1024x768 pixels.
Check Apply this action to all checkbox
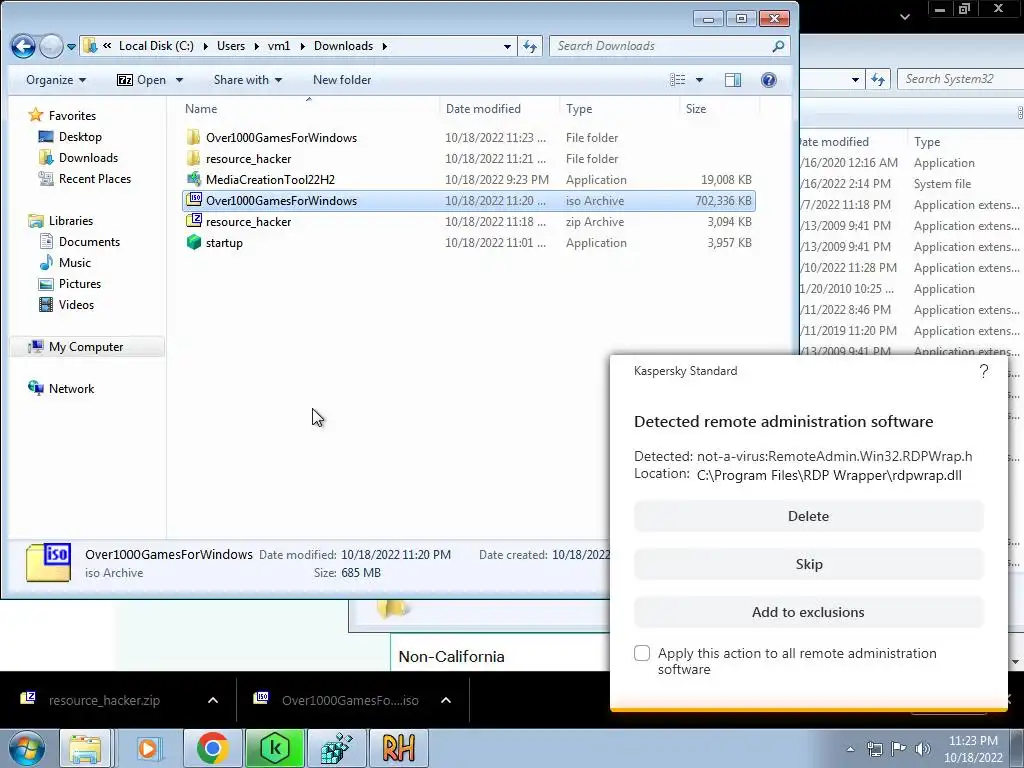click(x=642, y=653)
